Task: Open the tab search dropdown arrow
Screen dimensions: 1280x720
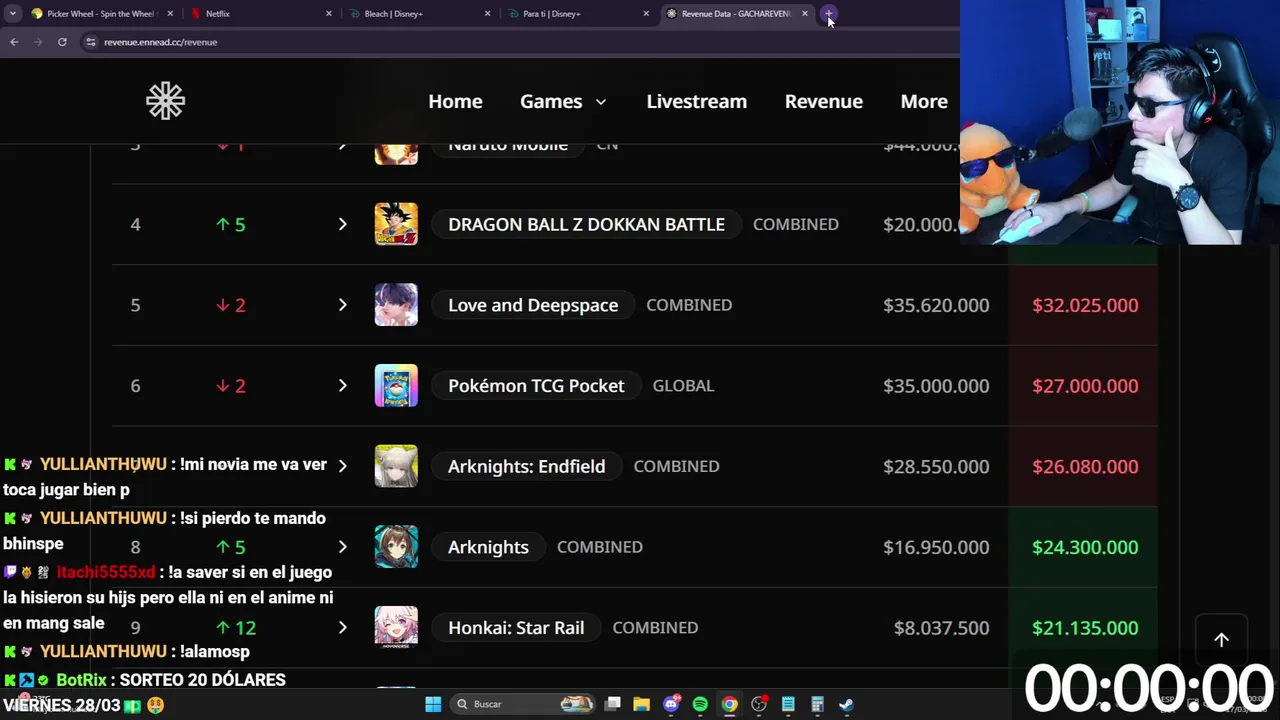Action: pyautogui.click(x=12, y=14)
